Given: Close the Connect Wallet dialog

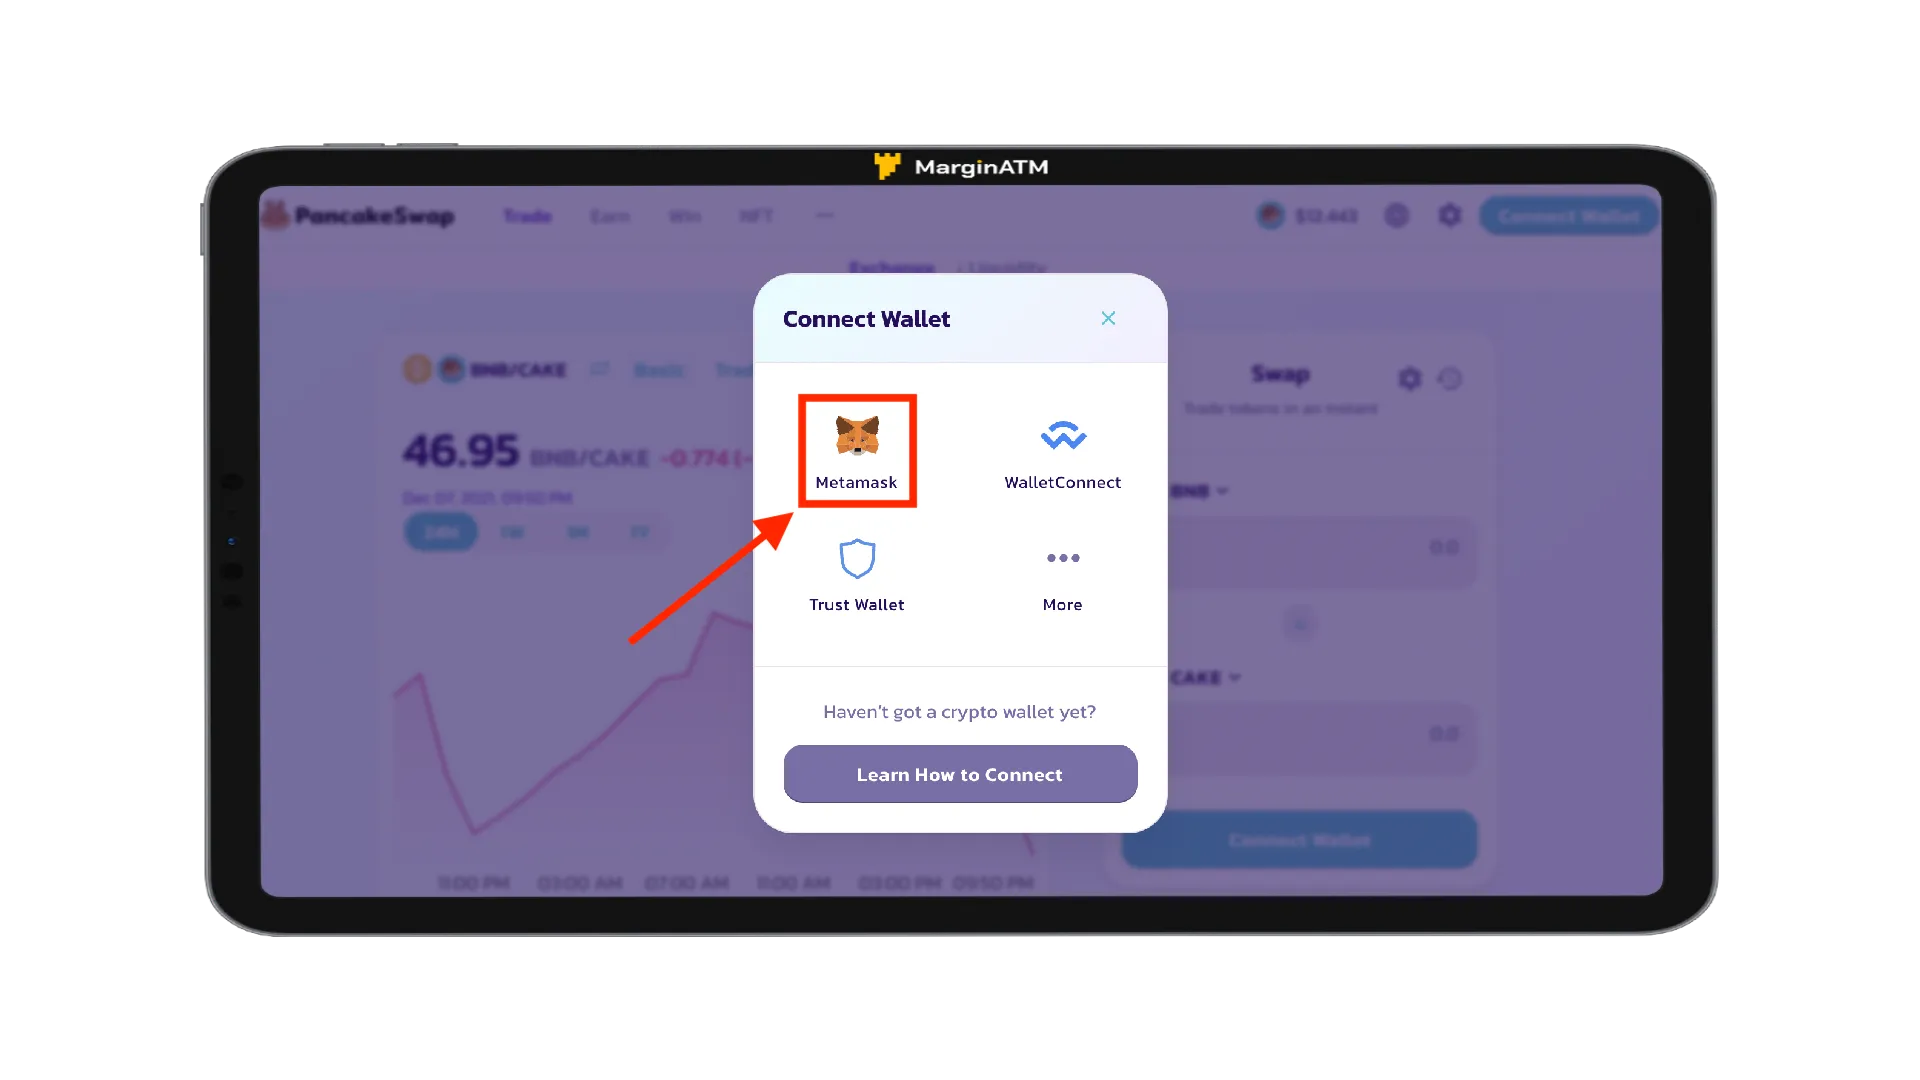Looking at the screenshot, I should pos(1108,318).
